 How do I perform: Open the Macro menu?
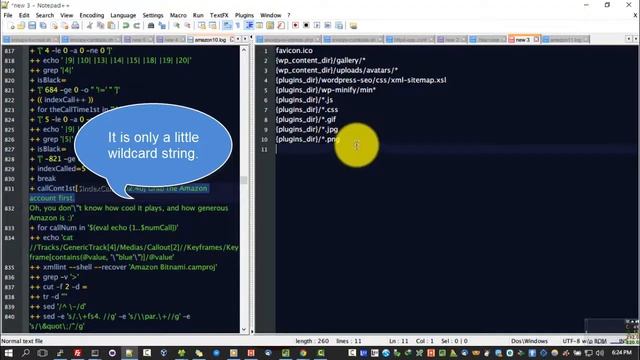(178, 15)
